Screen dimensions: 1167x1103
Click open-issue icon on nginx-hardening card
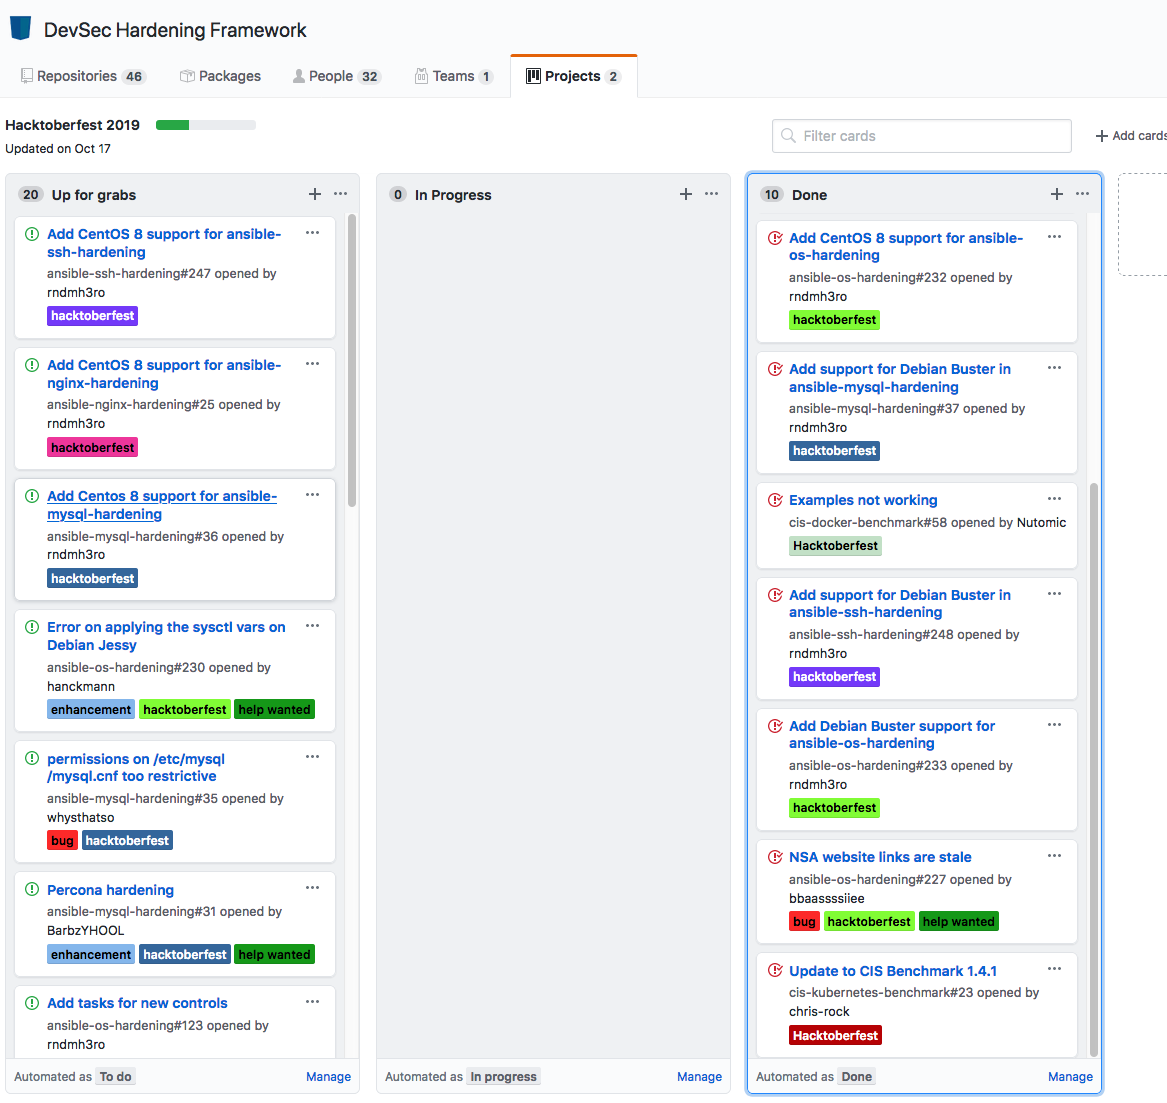(32, 365)
